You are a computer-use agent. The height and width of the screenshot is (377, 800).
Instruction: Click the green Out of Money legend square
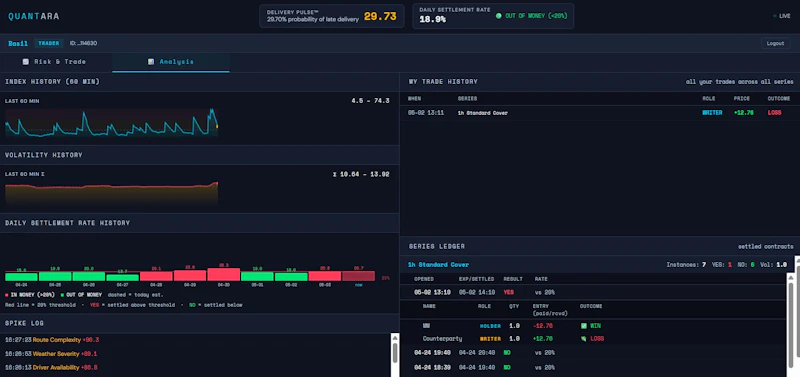[x=62, y=295]
